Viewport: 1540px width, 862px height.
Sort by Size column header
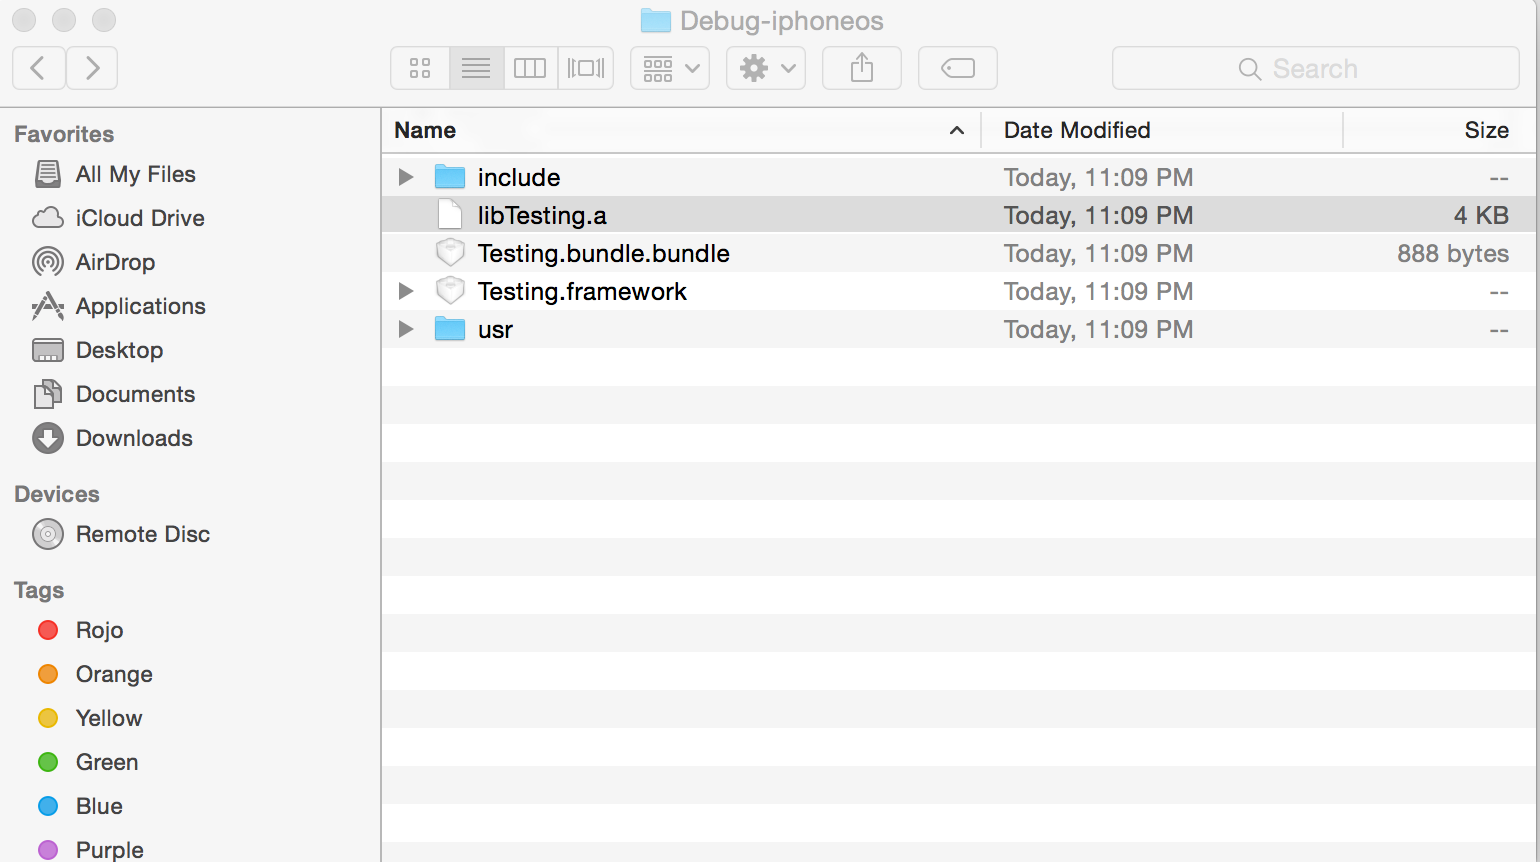pos(1439,130)
